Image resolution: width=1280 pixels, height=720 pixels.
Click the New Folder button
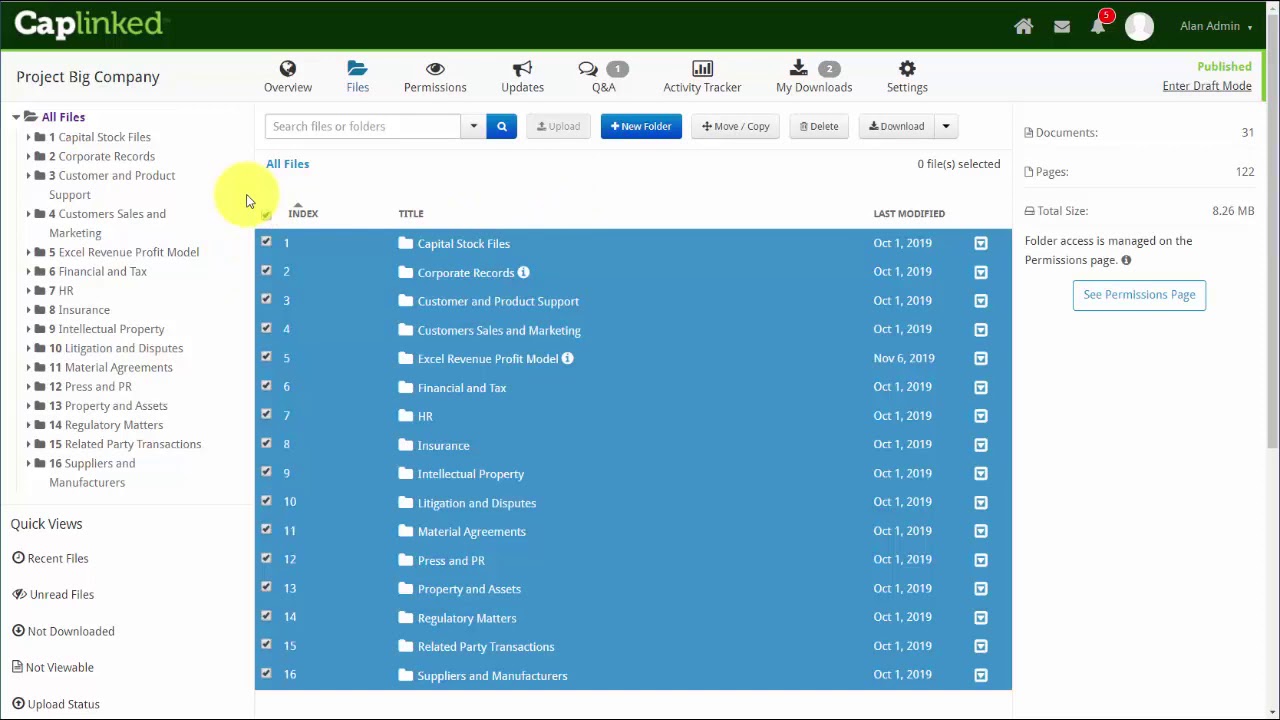tap(641, 126)
